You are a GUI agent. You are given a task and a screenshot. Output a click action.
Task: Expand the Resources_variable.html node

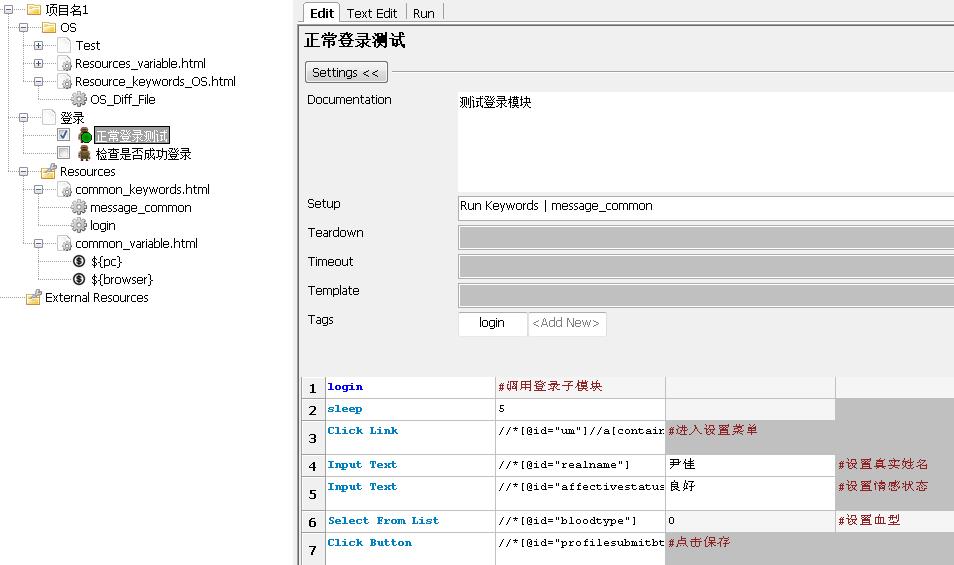[x=38, y=64]
